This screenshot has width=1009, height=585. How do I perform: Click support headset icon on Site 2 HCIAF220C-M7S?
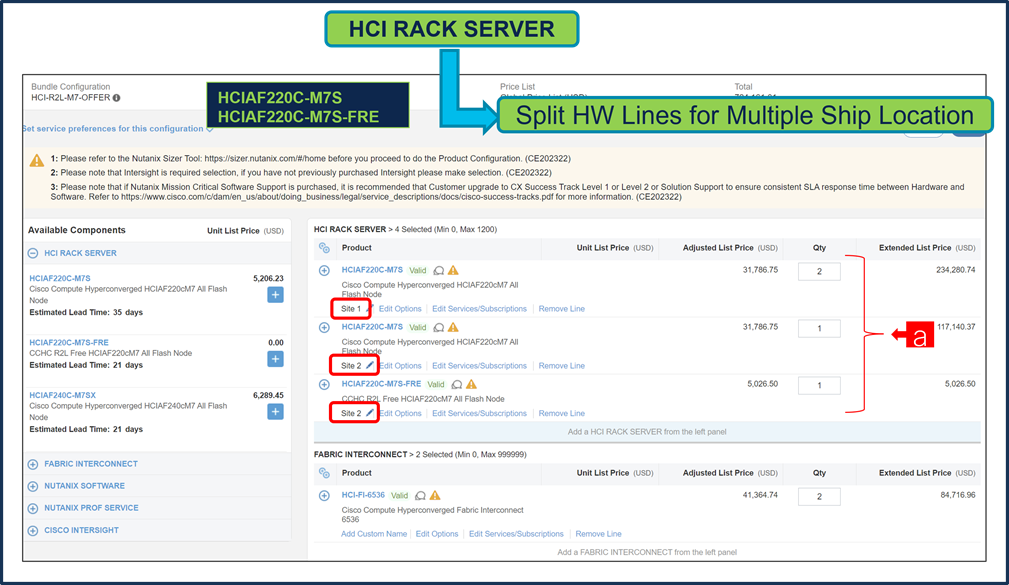tap(439, 328)
